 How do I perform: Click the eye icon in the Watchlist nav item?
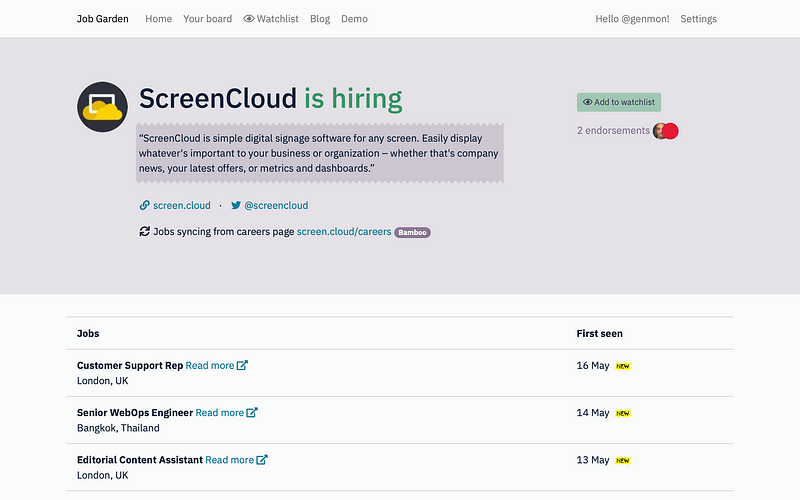tap(248, 19)
